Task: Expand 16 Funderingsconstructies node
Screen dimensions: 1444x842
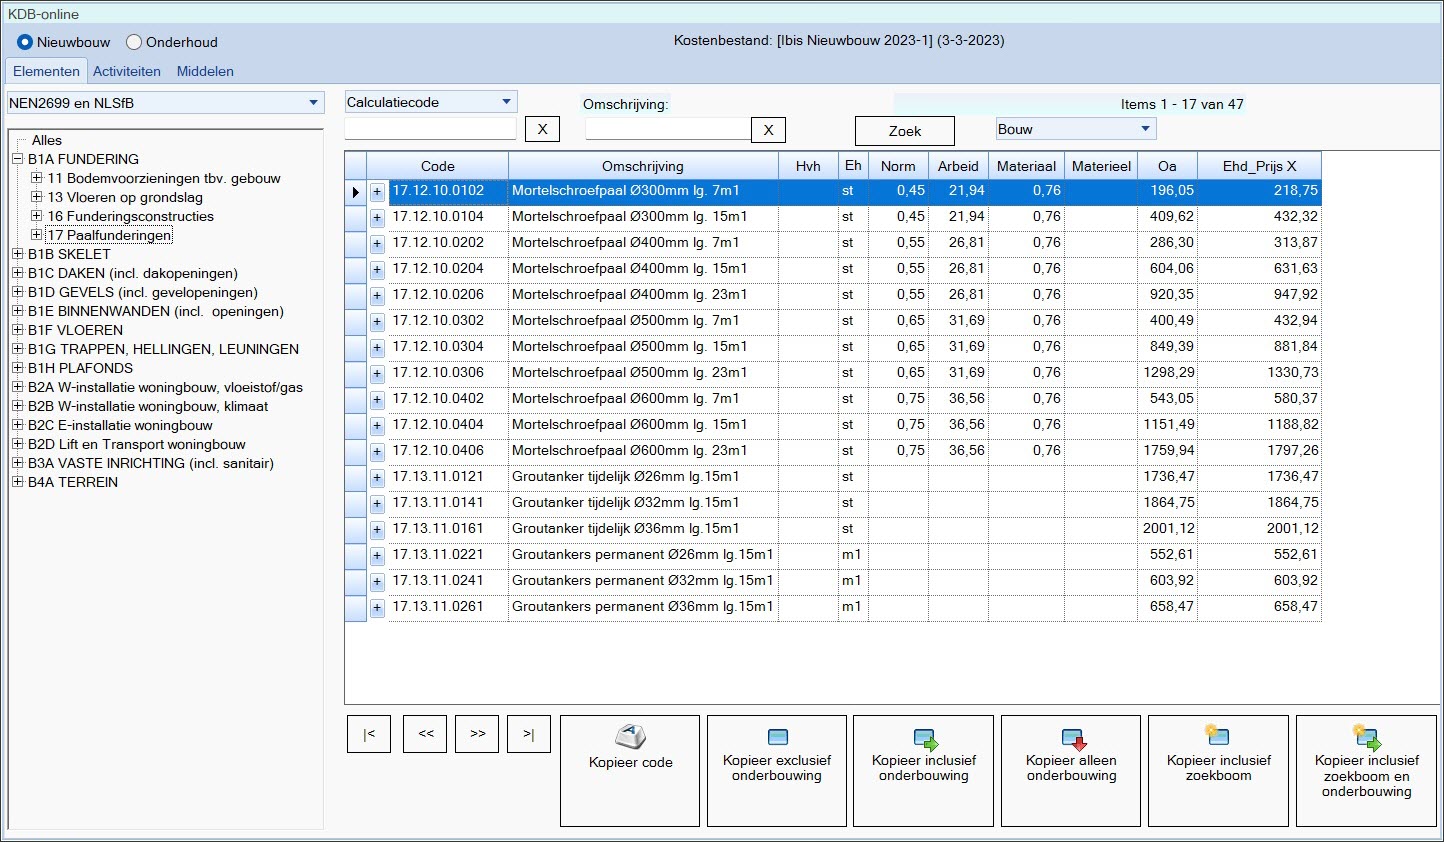Action: [x=37, y=216]
